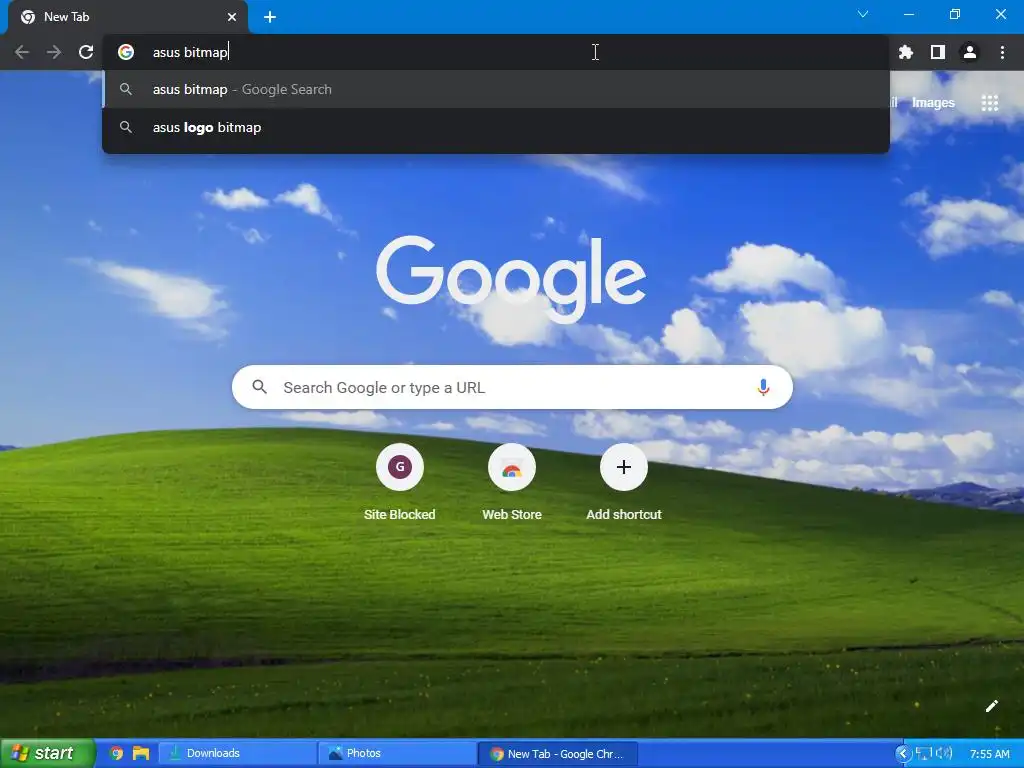Select the New Tab - Google Chrome taskbar item
This screenshot has width=1024, height=768.
(x=556, y=754)
